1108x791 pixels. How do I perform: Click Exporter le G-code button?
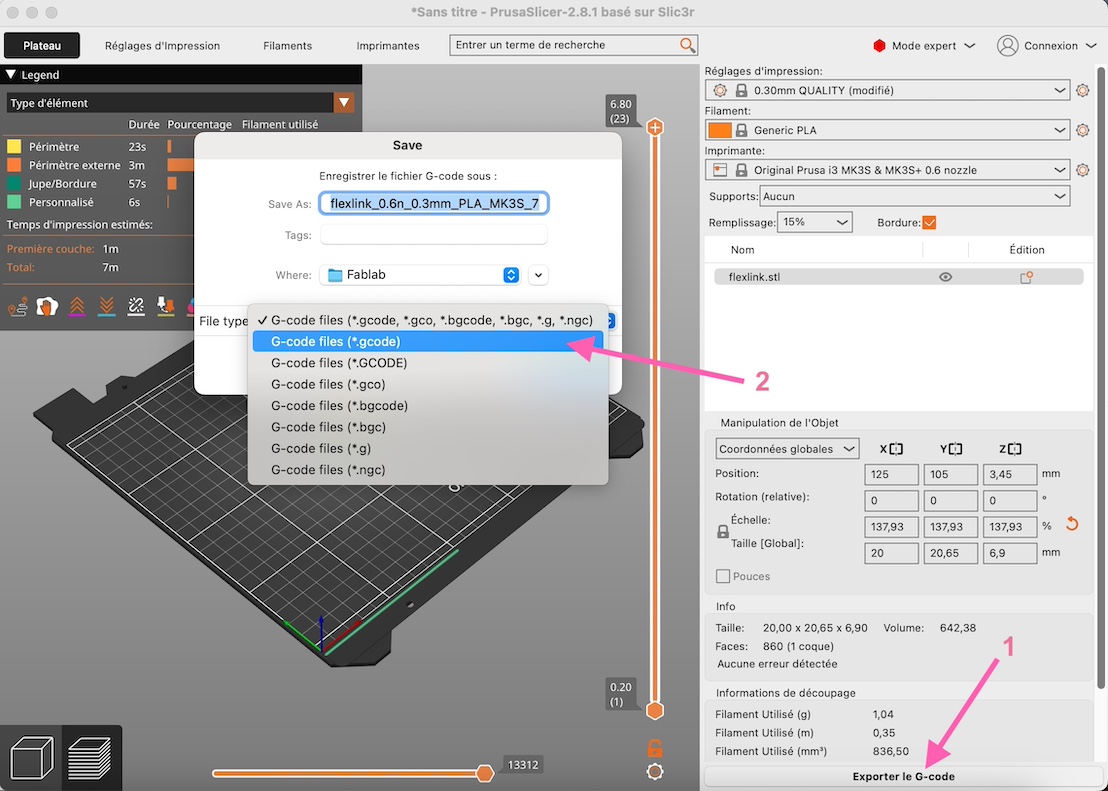tap(903, 776)
